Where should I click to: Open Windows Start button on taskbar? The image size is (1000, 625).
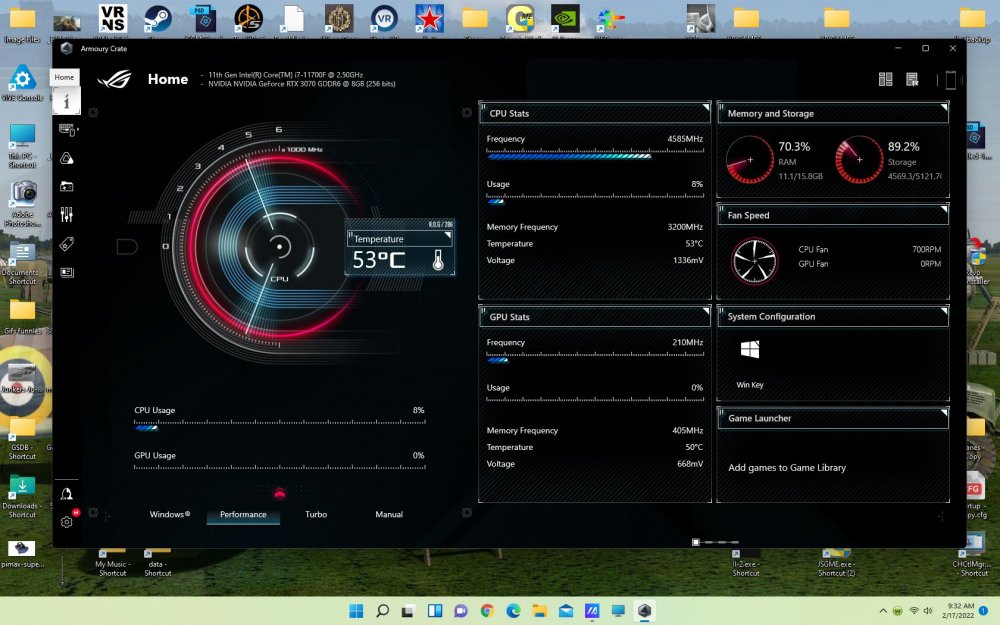click(x=356, y=611)
